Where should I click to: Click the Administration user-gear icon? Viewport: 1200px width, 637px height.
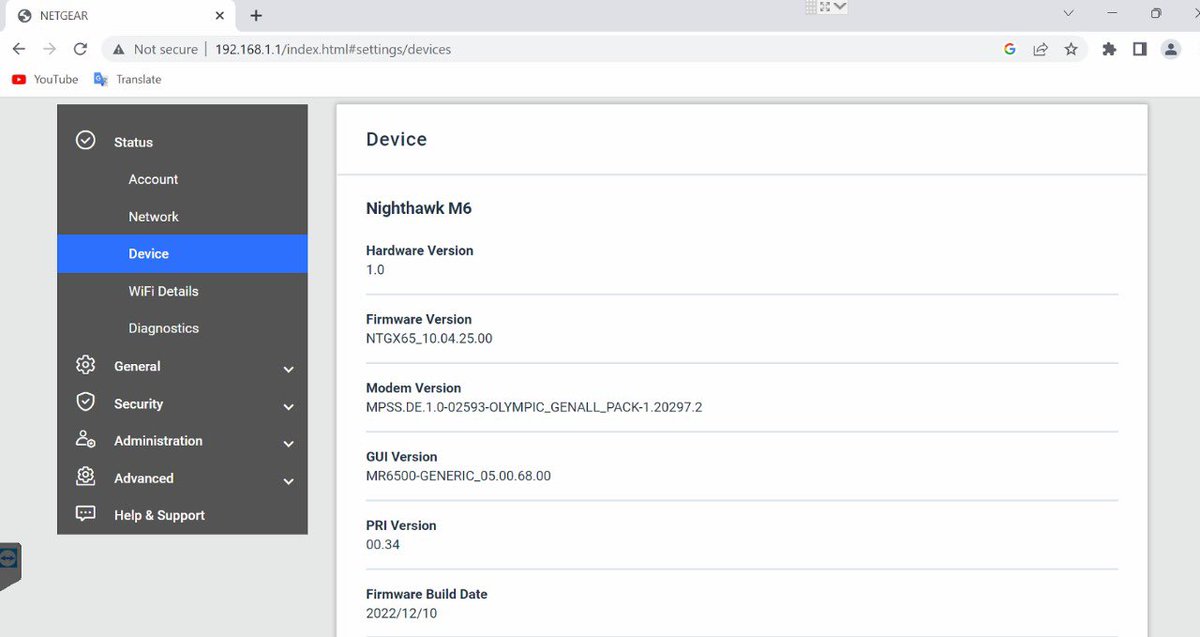point(86,440)
